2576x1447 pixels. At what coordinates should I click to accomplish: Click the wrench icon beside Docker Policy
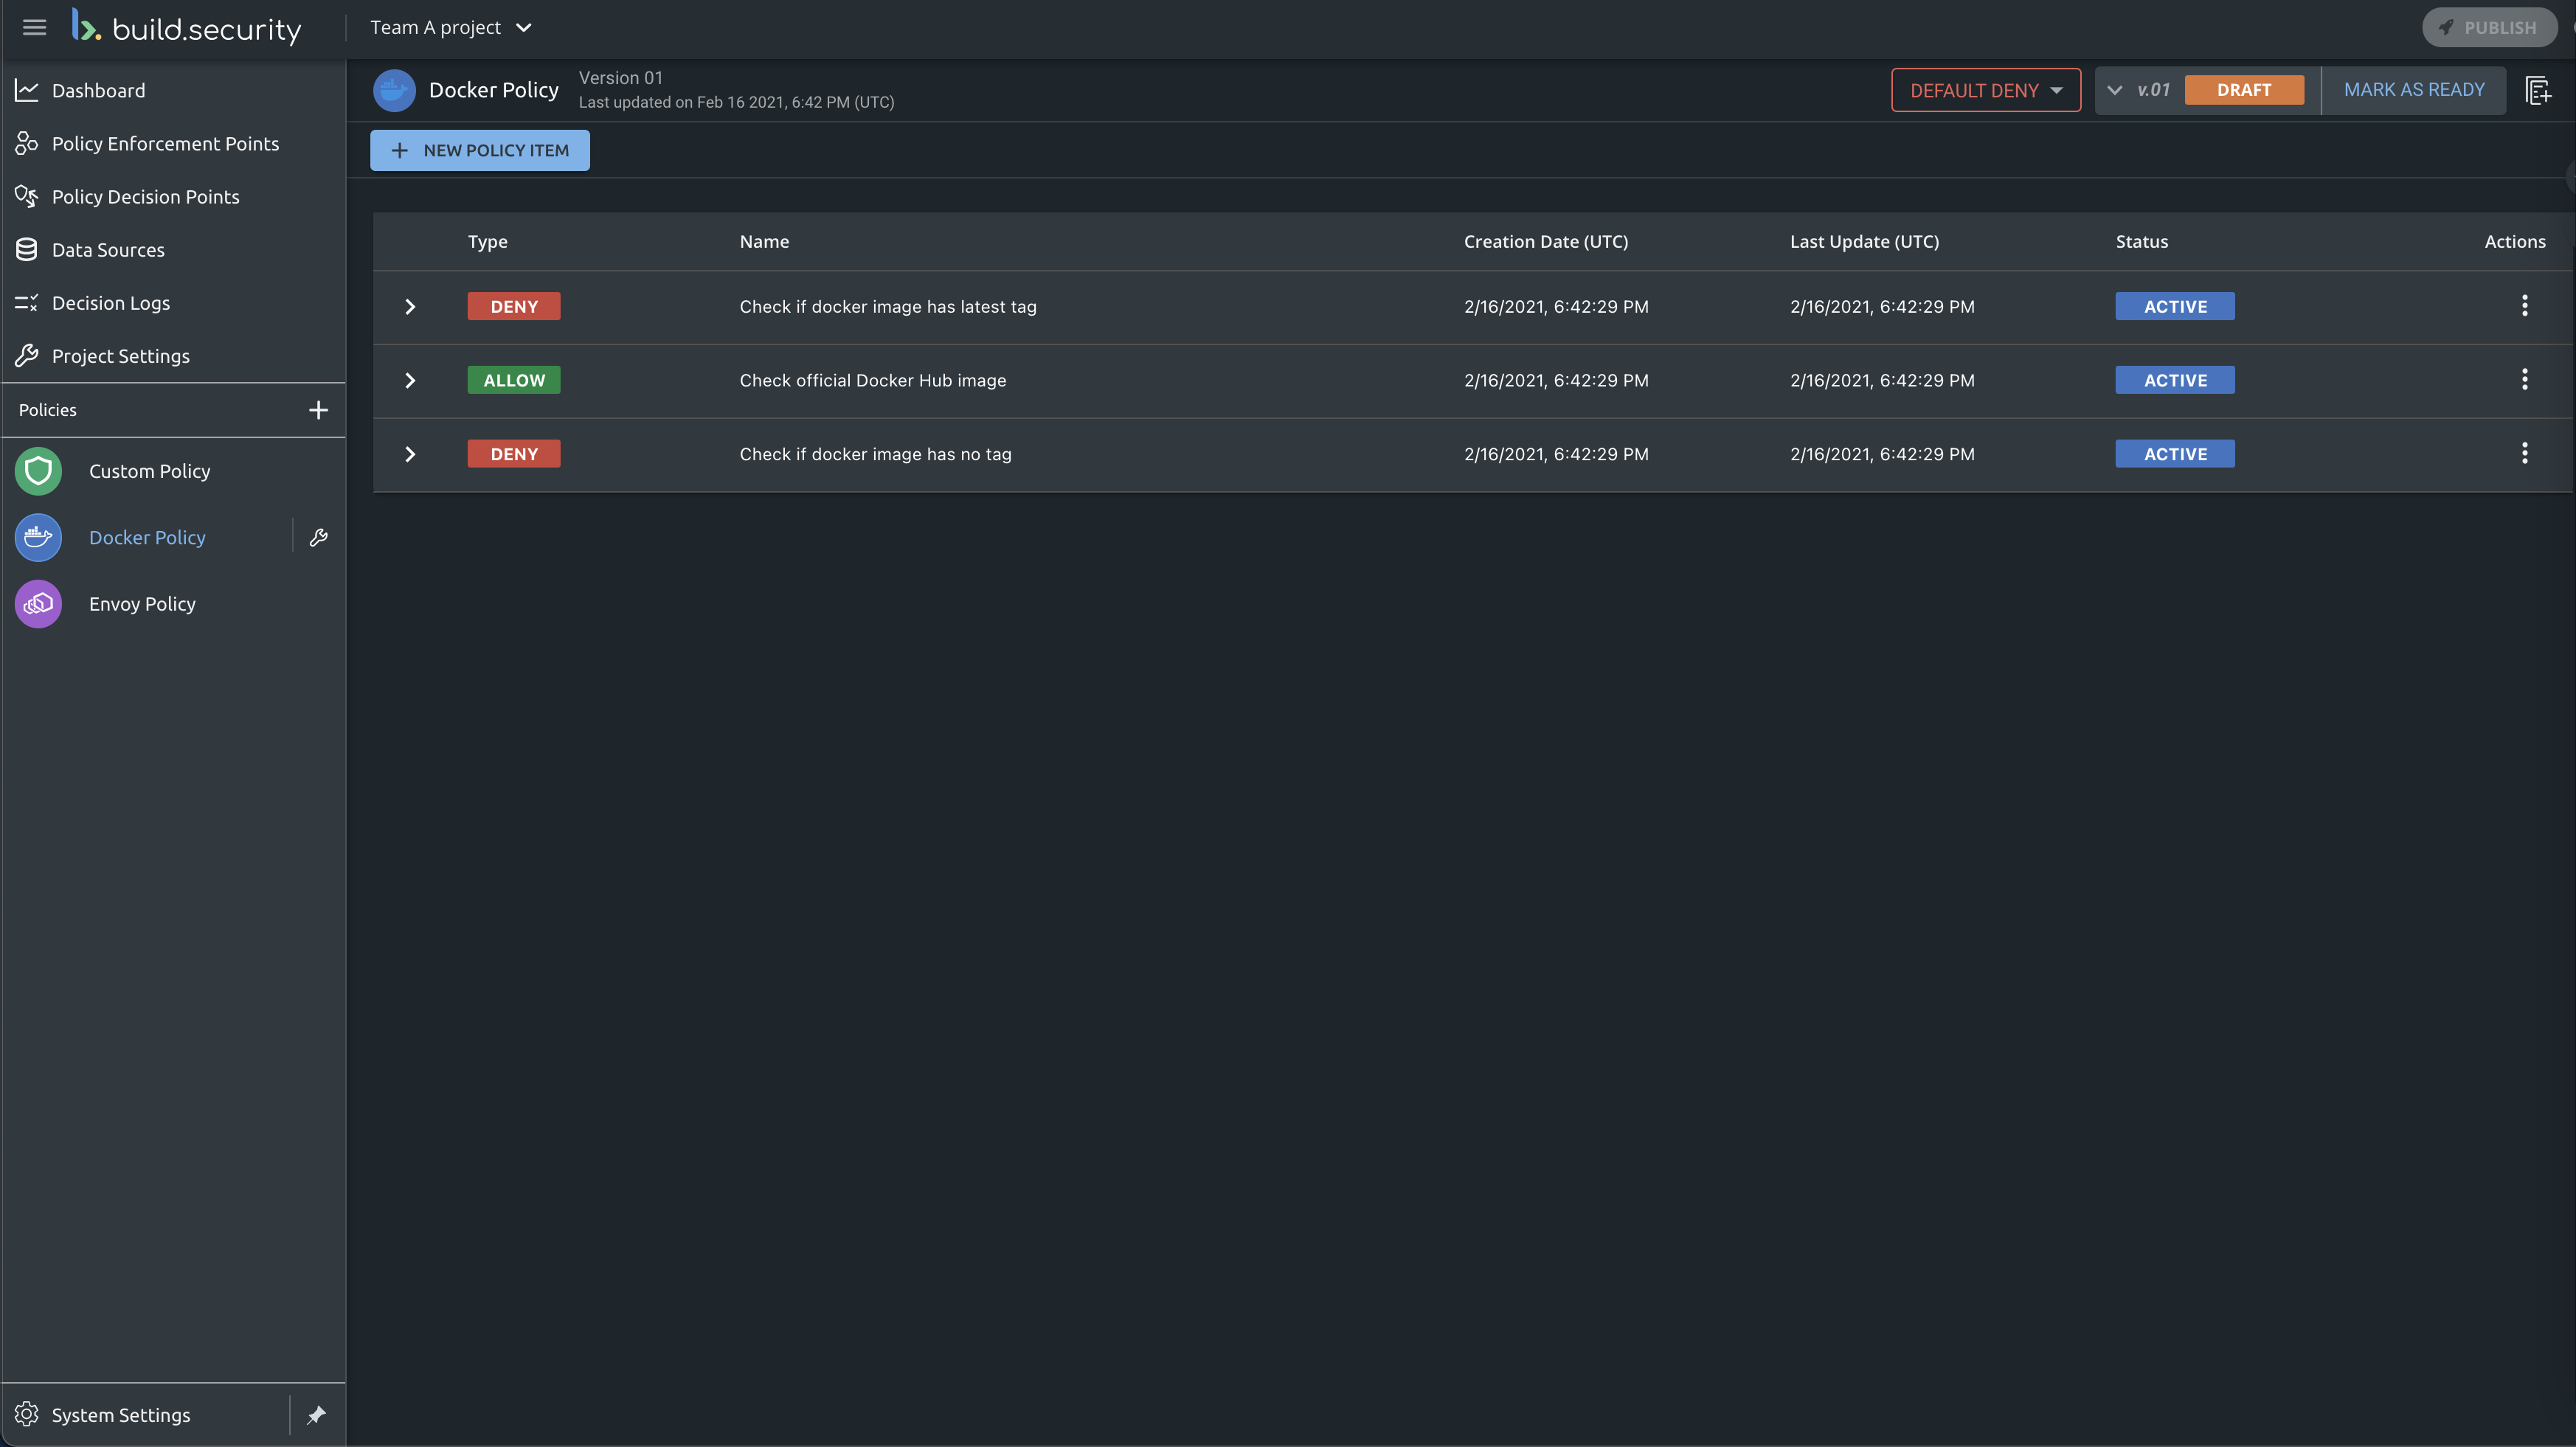[318, 537]
